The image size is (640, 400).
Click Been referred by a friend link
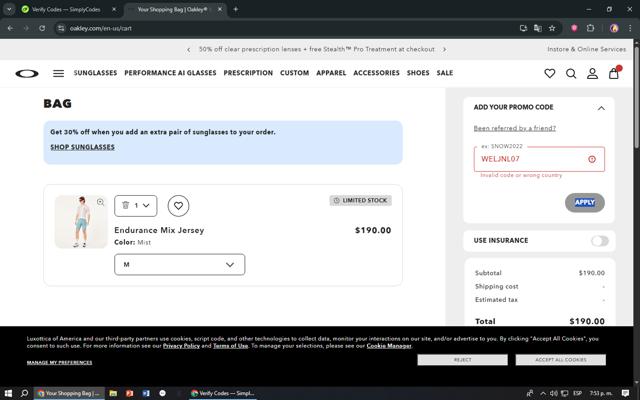[x=515, y=128]
